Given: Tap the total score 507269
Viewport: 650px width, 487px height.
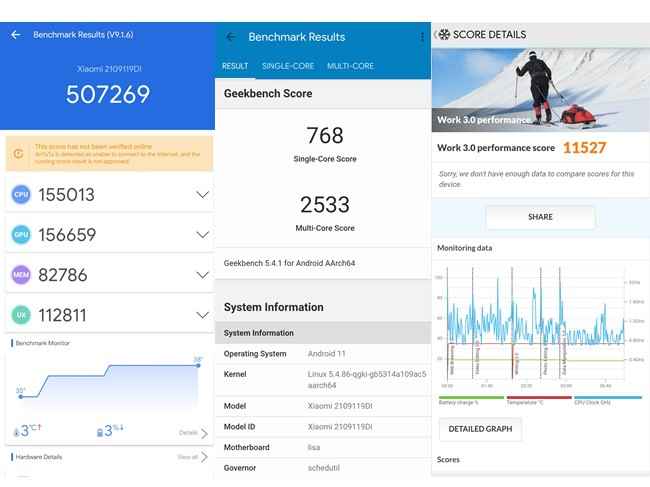Looking at the screenshot, I should click(x=108, y=94).
